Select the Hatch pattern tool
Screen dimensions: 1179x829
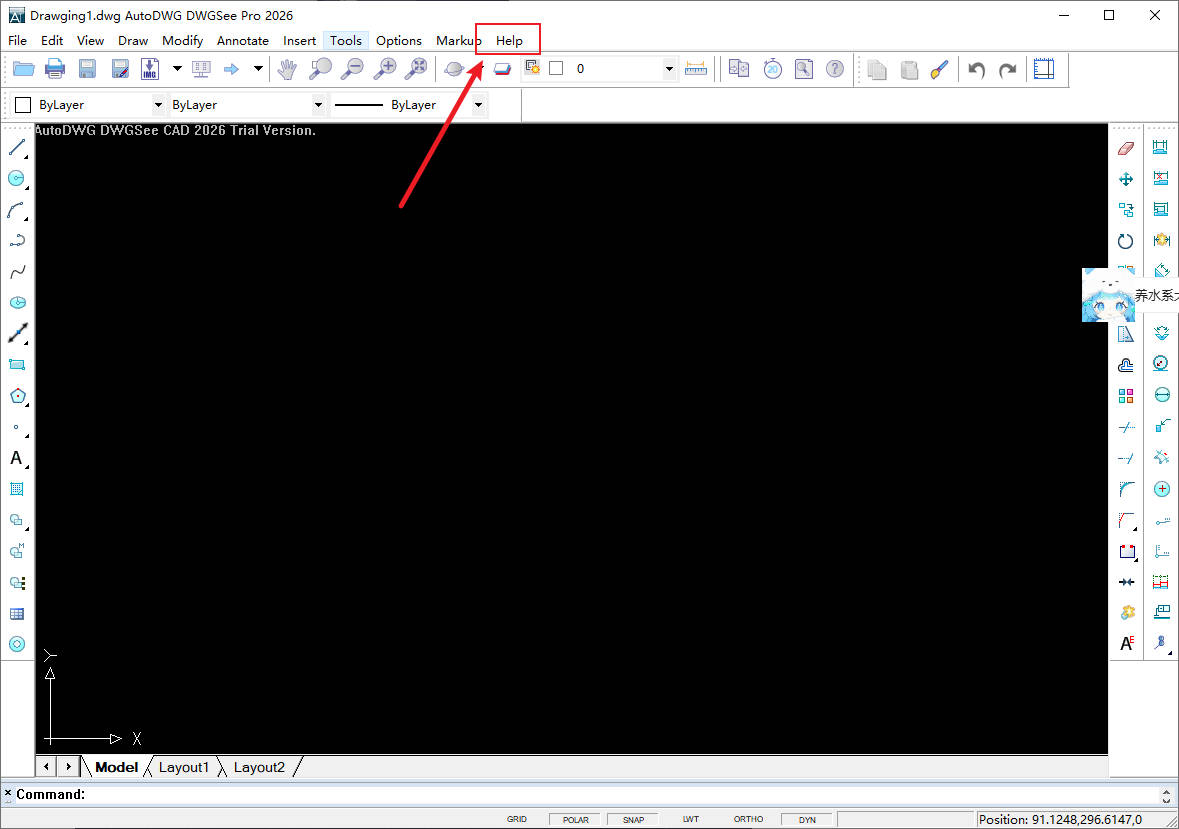click(17, 489)
